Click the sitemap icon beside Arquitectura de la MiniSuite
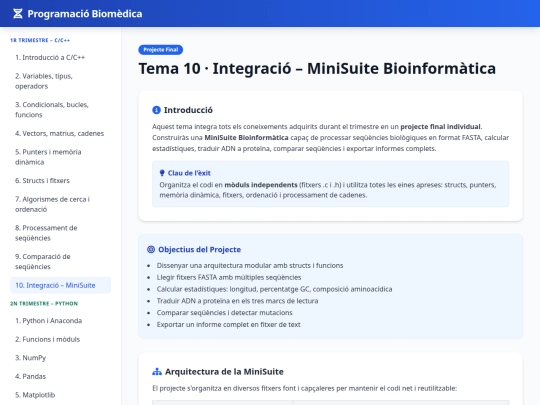The width and height of the screenshot is (540, 405). click(157, 372)
